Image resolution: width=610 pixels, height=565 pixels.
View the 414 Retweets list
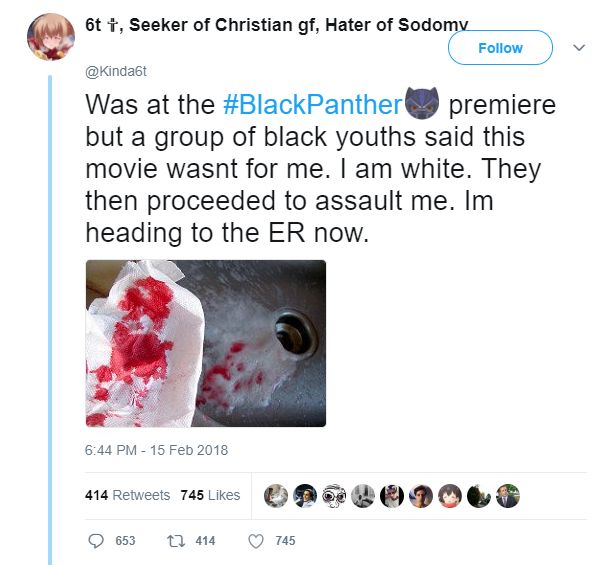(127, 495)
